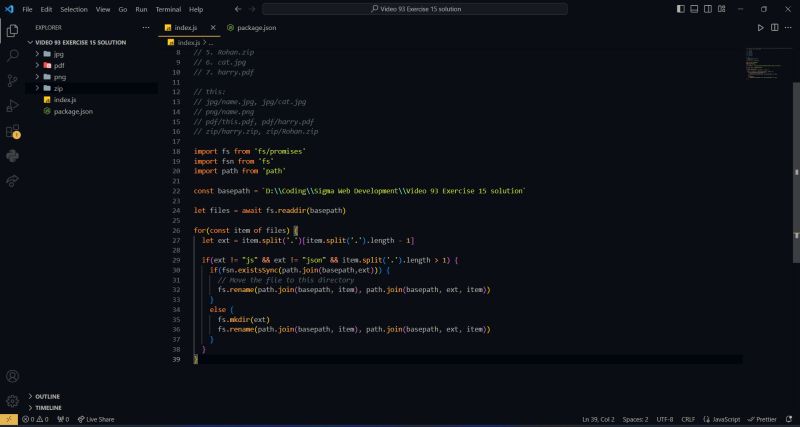The width and height of the screenshot is (800, 427).
Task: Split the editor to the right
Action: click(x=775, y=27)
